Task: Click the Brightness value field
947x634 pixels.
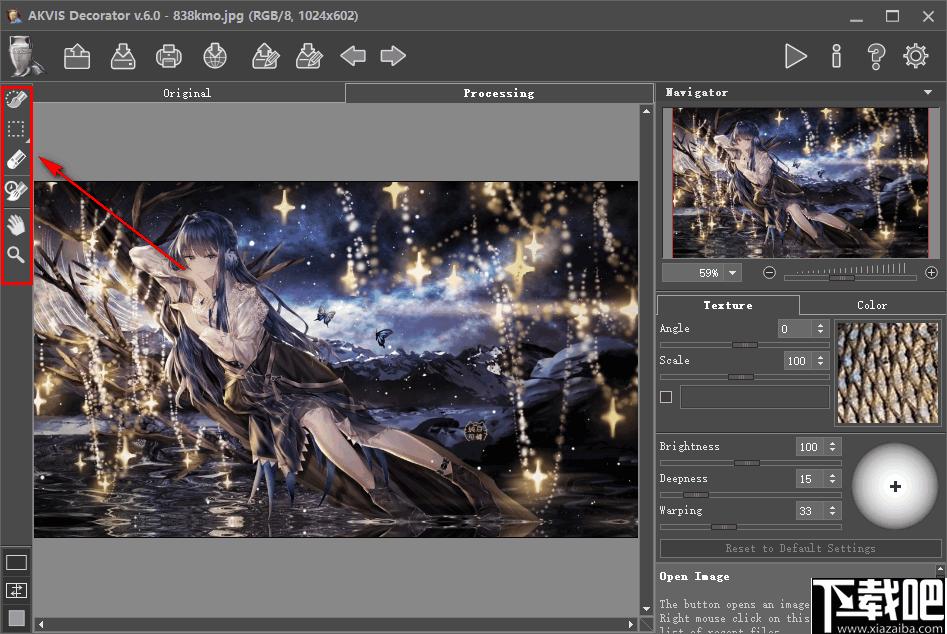Action: (x=810, y=447)
